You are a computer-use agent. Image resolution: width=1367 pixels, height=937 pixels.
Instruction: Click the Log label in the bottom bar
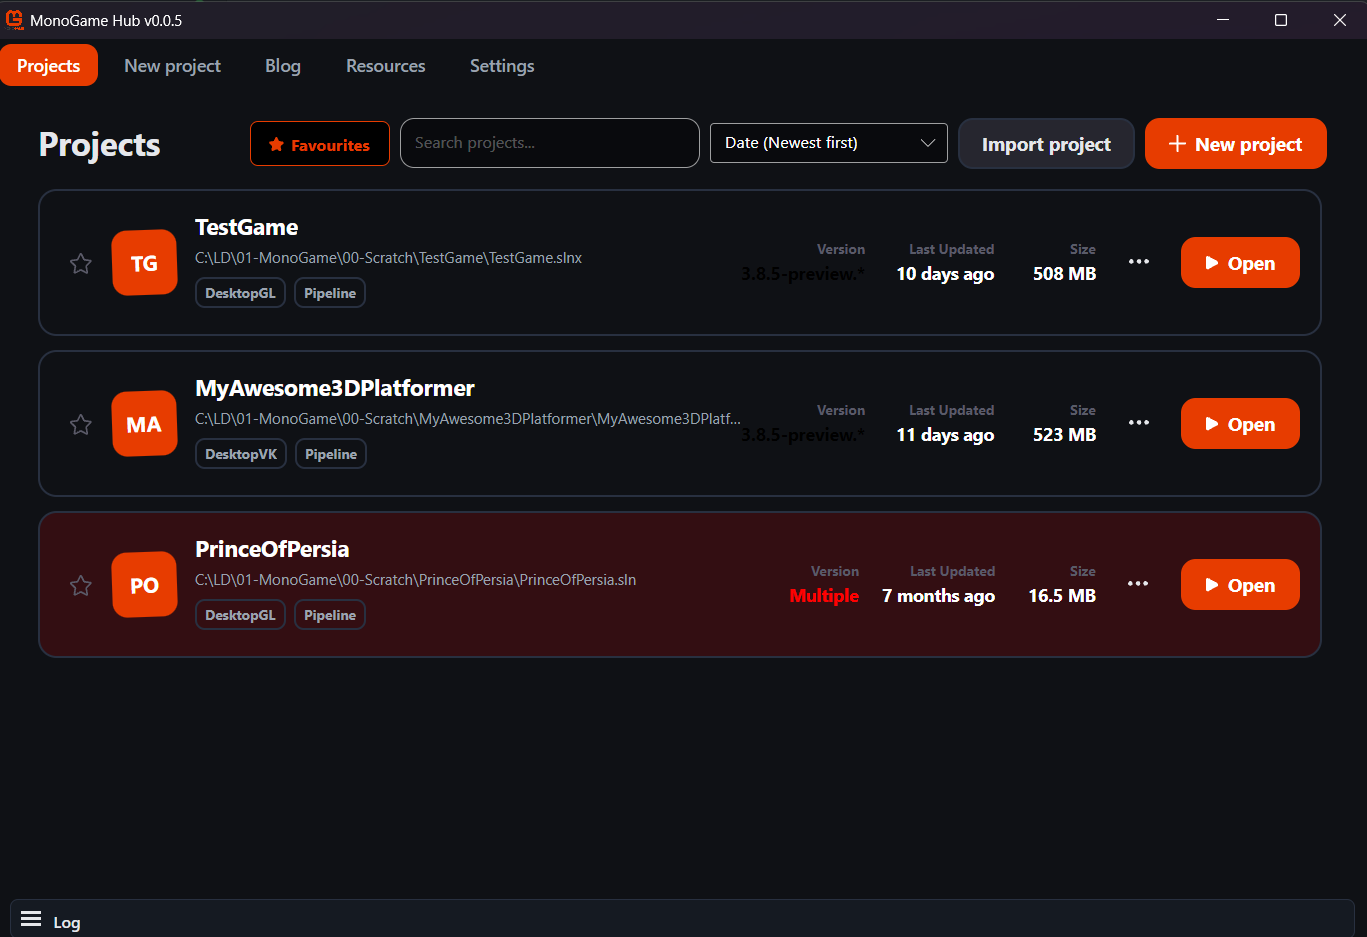click(67, 922)
